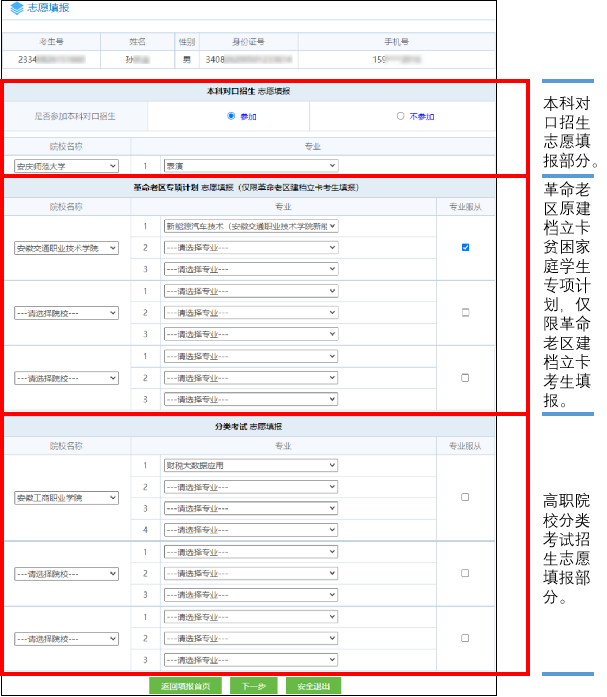
Task: Open the 新能源汽车技术 major dropdown
Action: (x=251, y=226)
